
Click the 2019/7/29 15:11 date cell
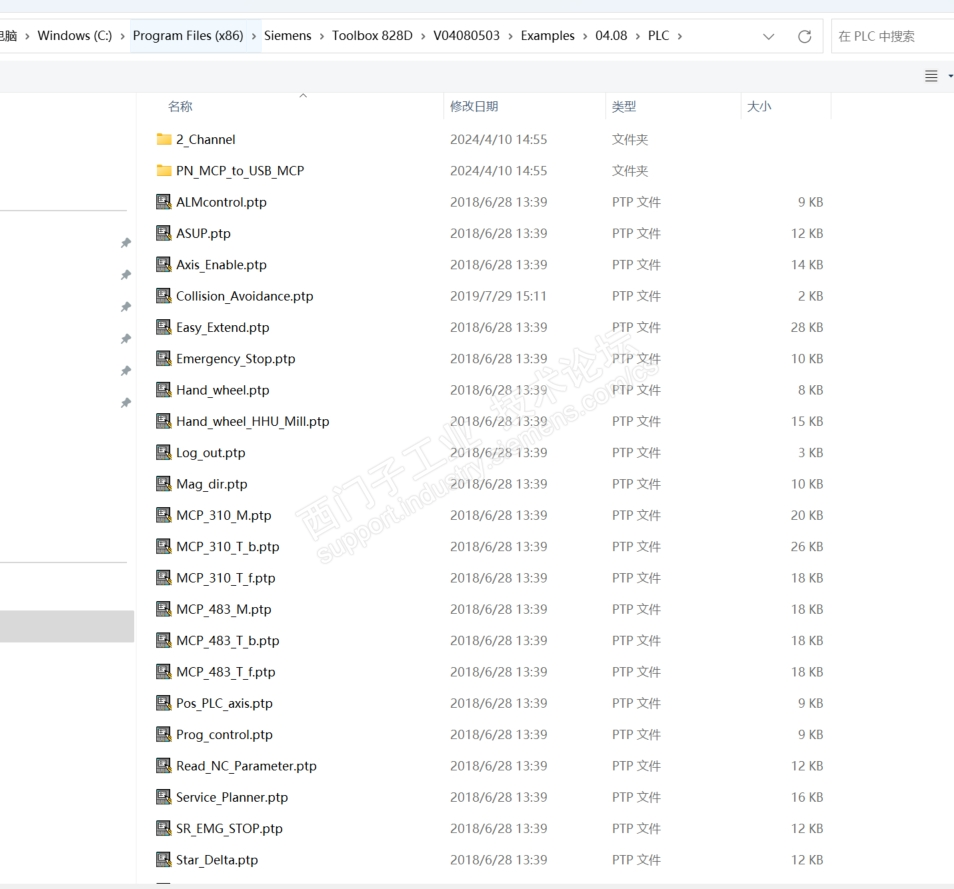click(x=498, y=296)
